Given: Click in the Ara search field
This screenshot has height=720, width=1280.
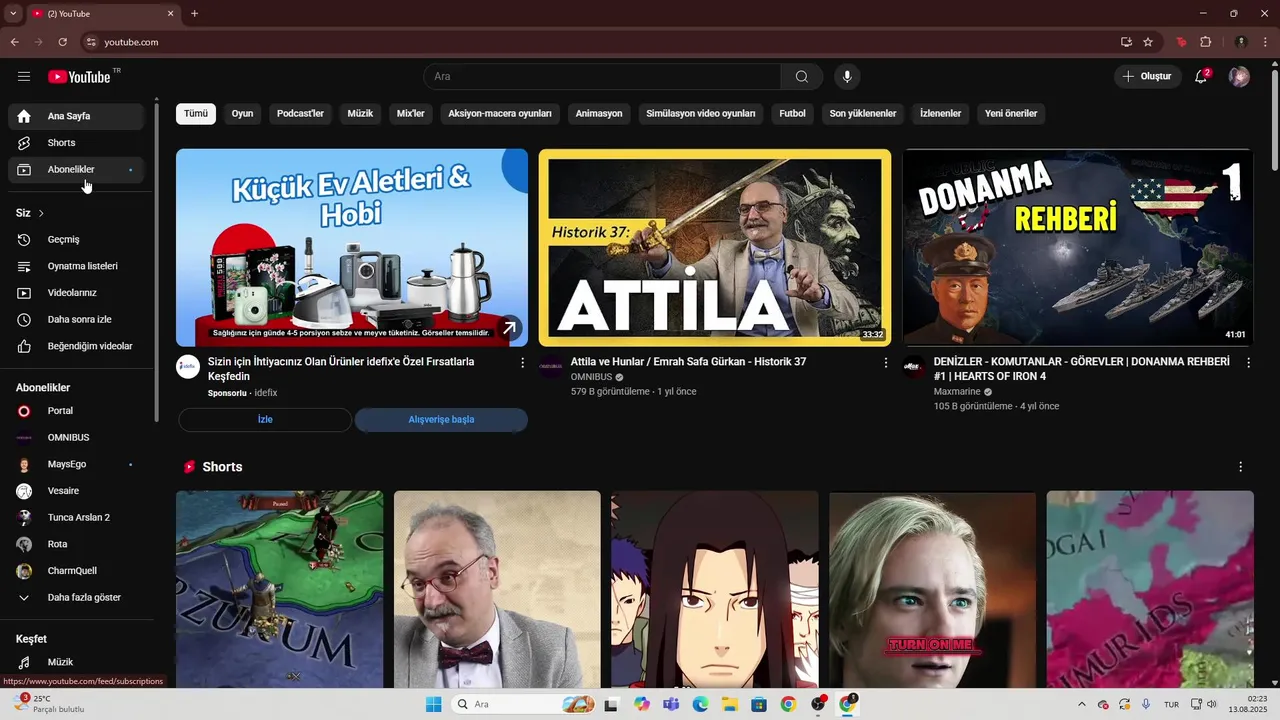Looking at the screenshot, I should click(x=602, y=77).
